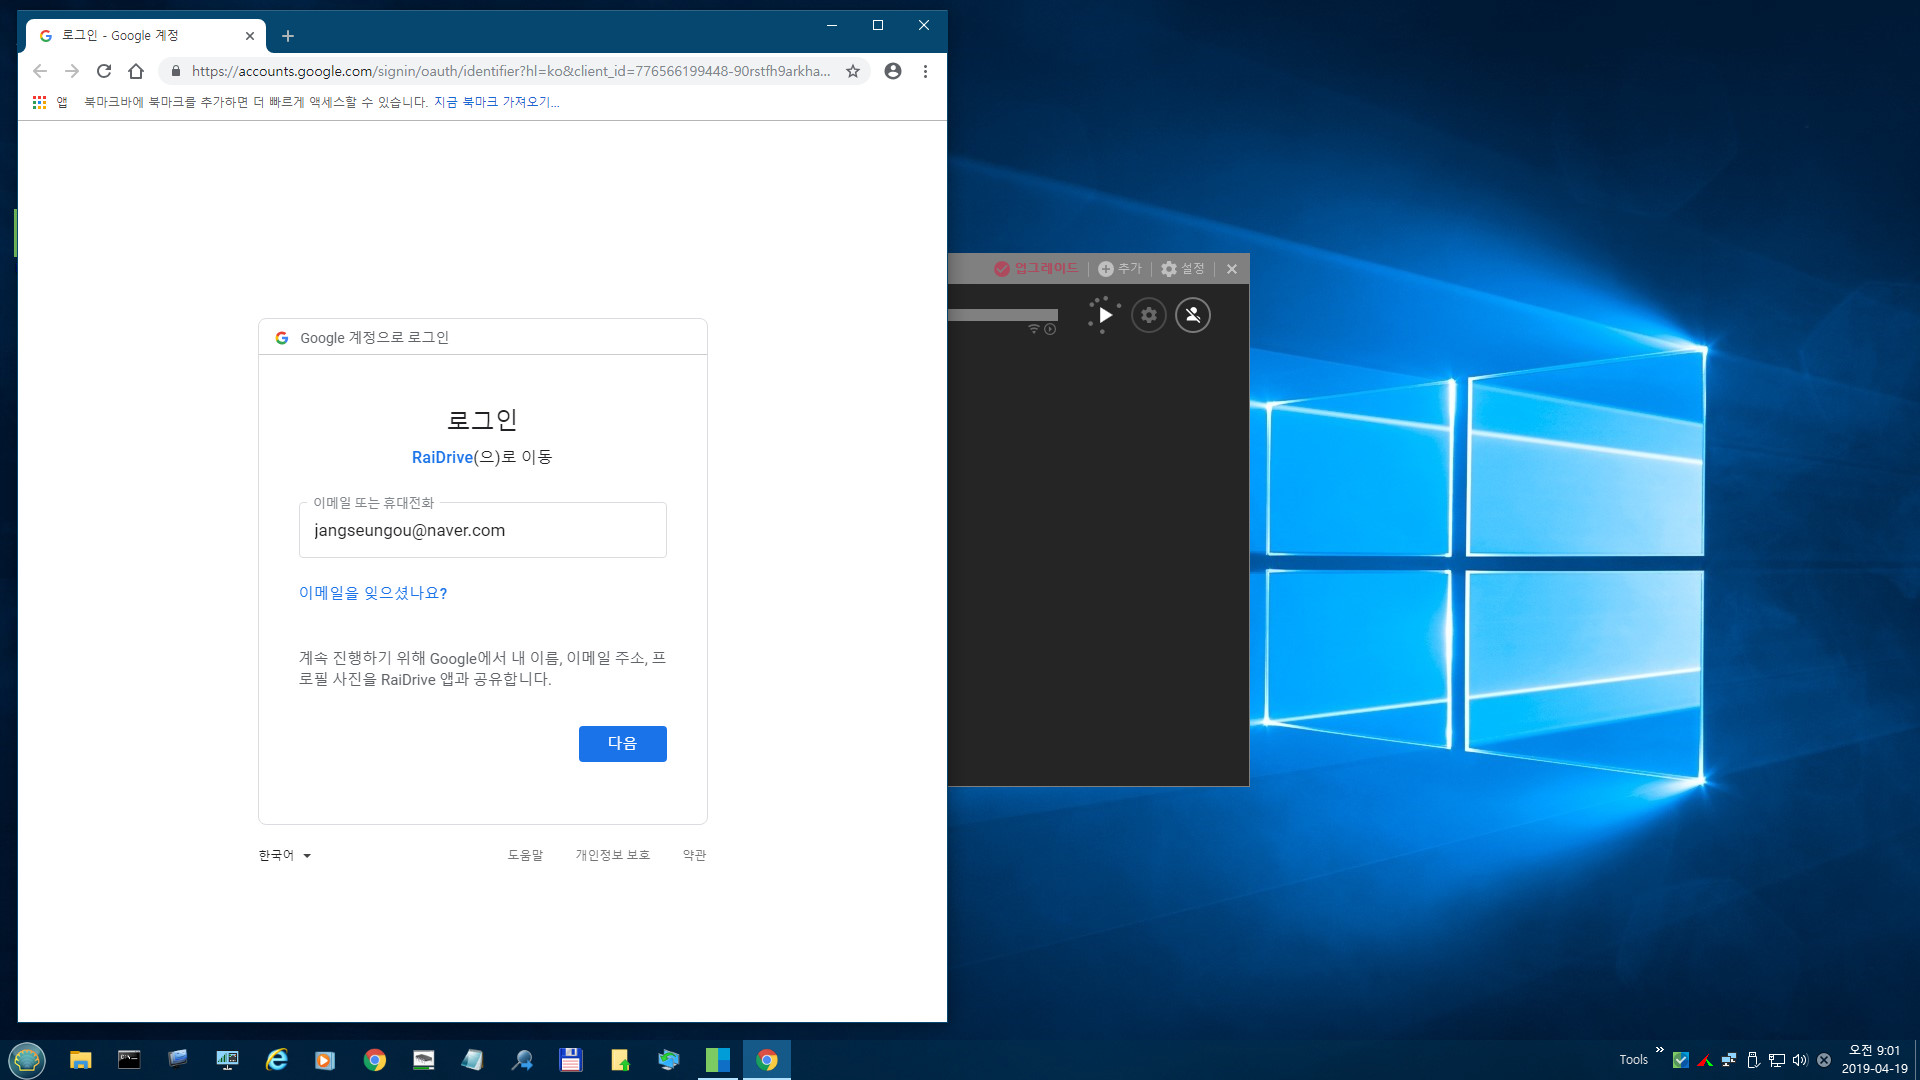Click the RaiDrive connect play button
This screenshot has height=1080, width=1920.
click(1104, 315)
